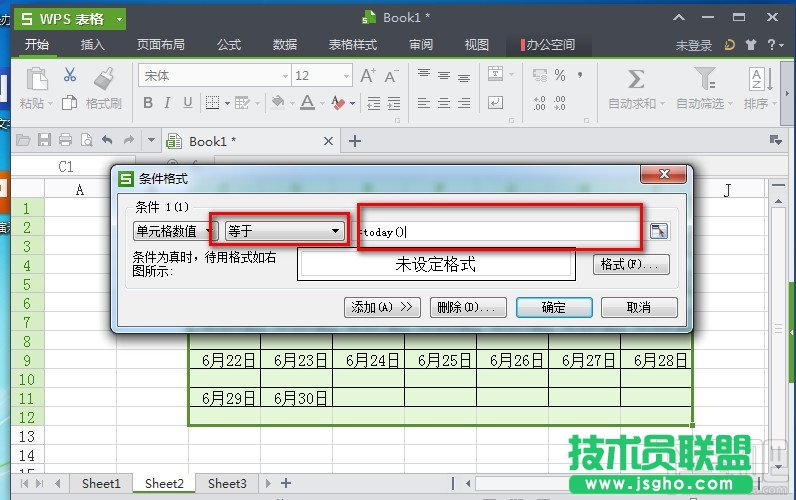796x500 pixels.
Task: Open the font size dropdown 12
Action: click(346, 76)
